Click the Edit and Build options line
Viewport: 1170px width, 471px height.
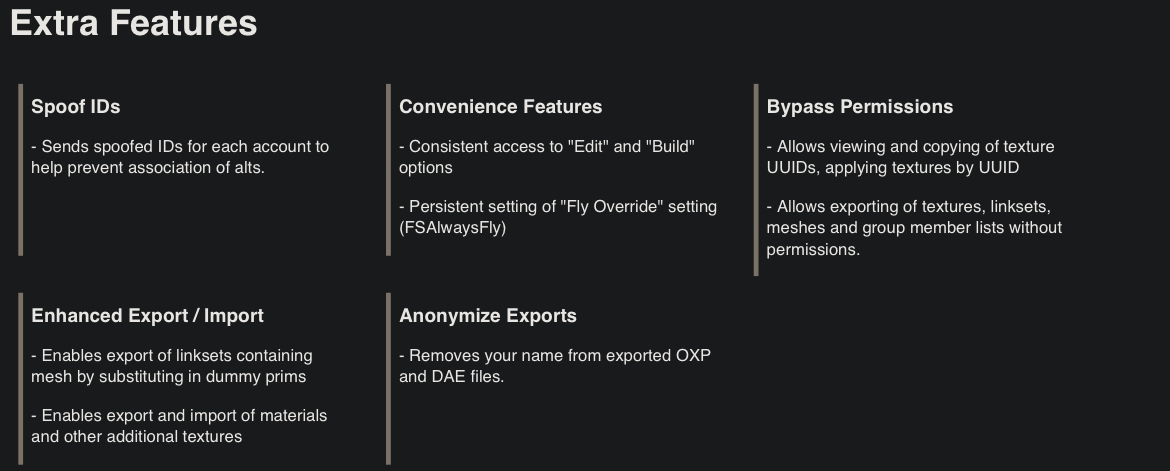point(547,157)
